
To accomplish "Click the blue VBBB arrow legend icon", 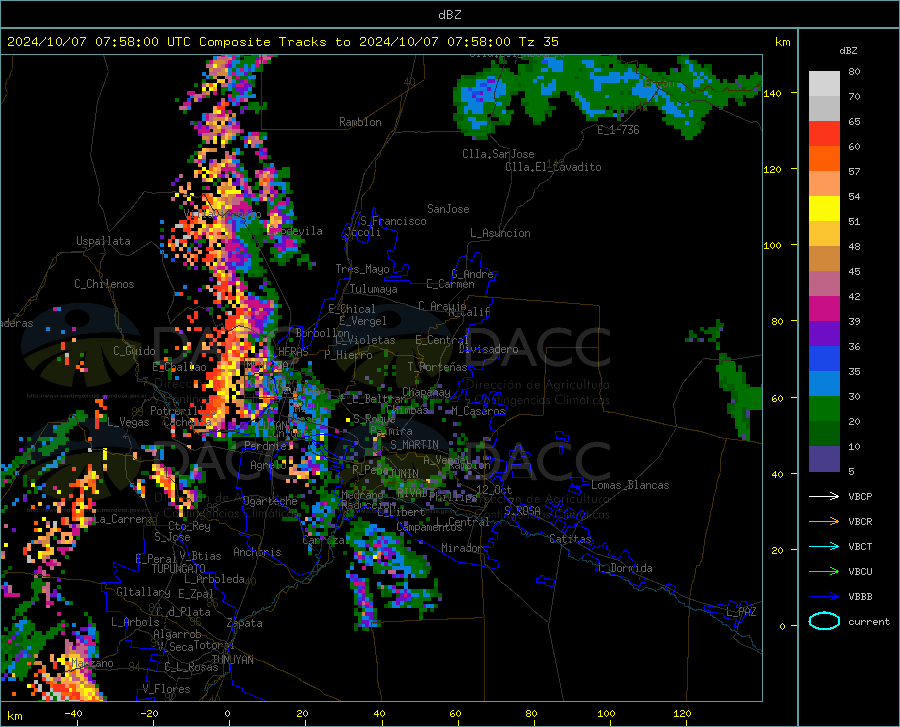I will point(824,597).
